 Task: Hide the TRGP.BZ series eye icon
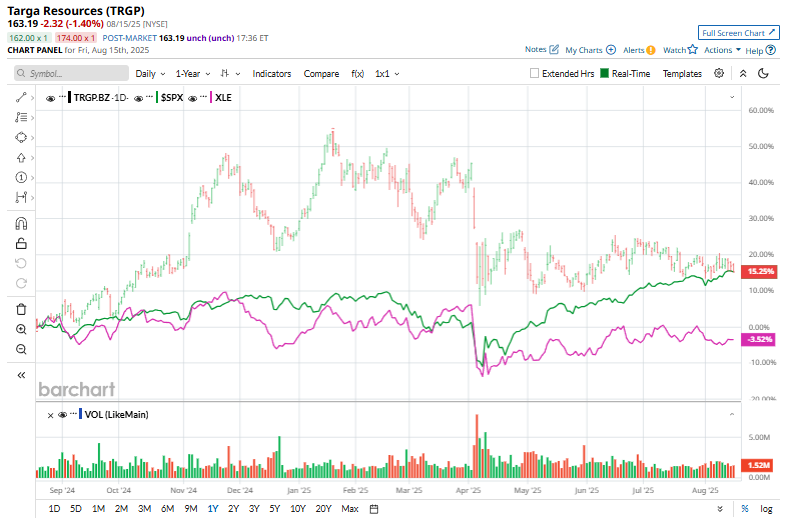(x=50, y=98)
